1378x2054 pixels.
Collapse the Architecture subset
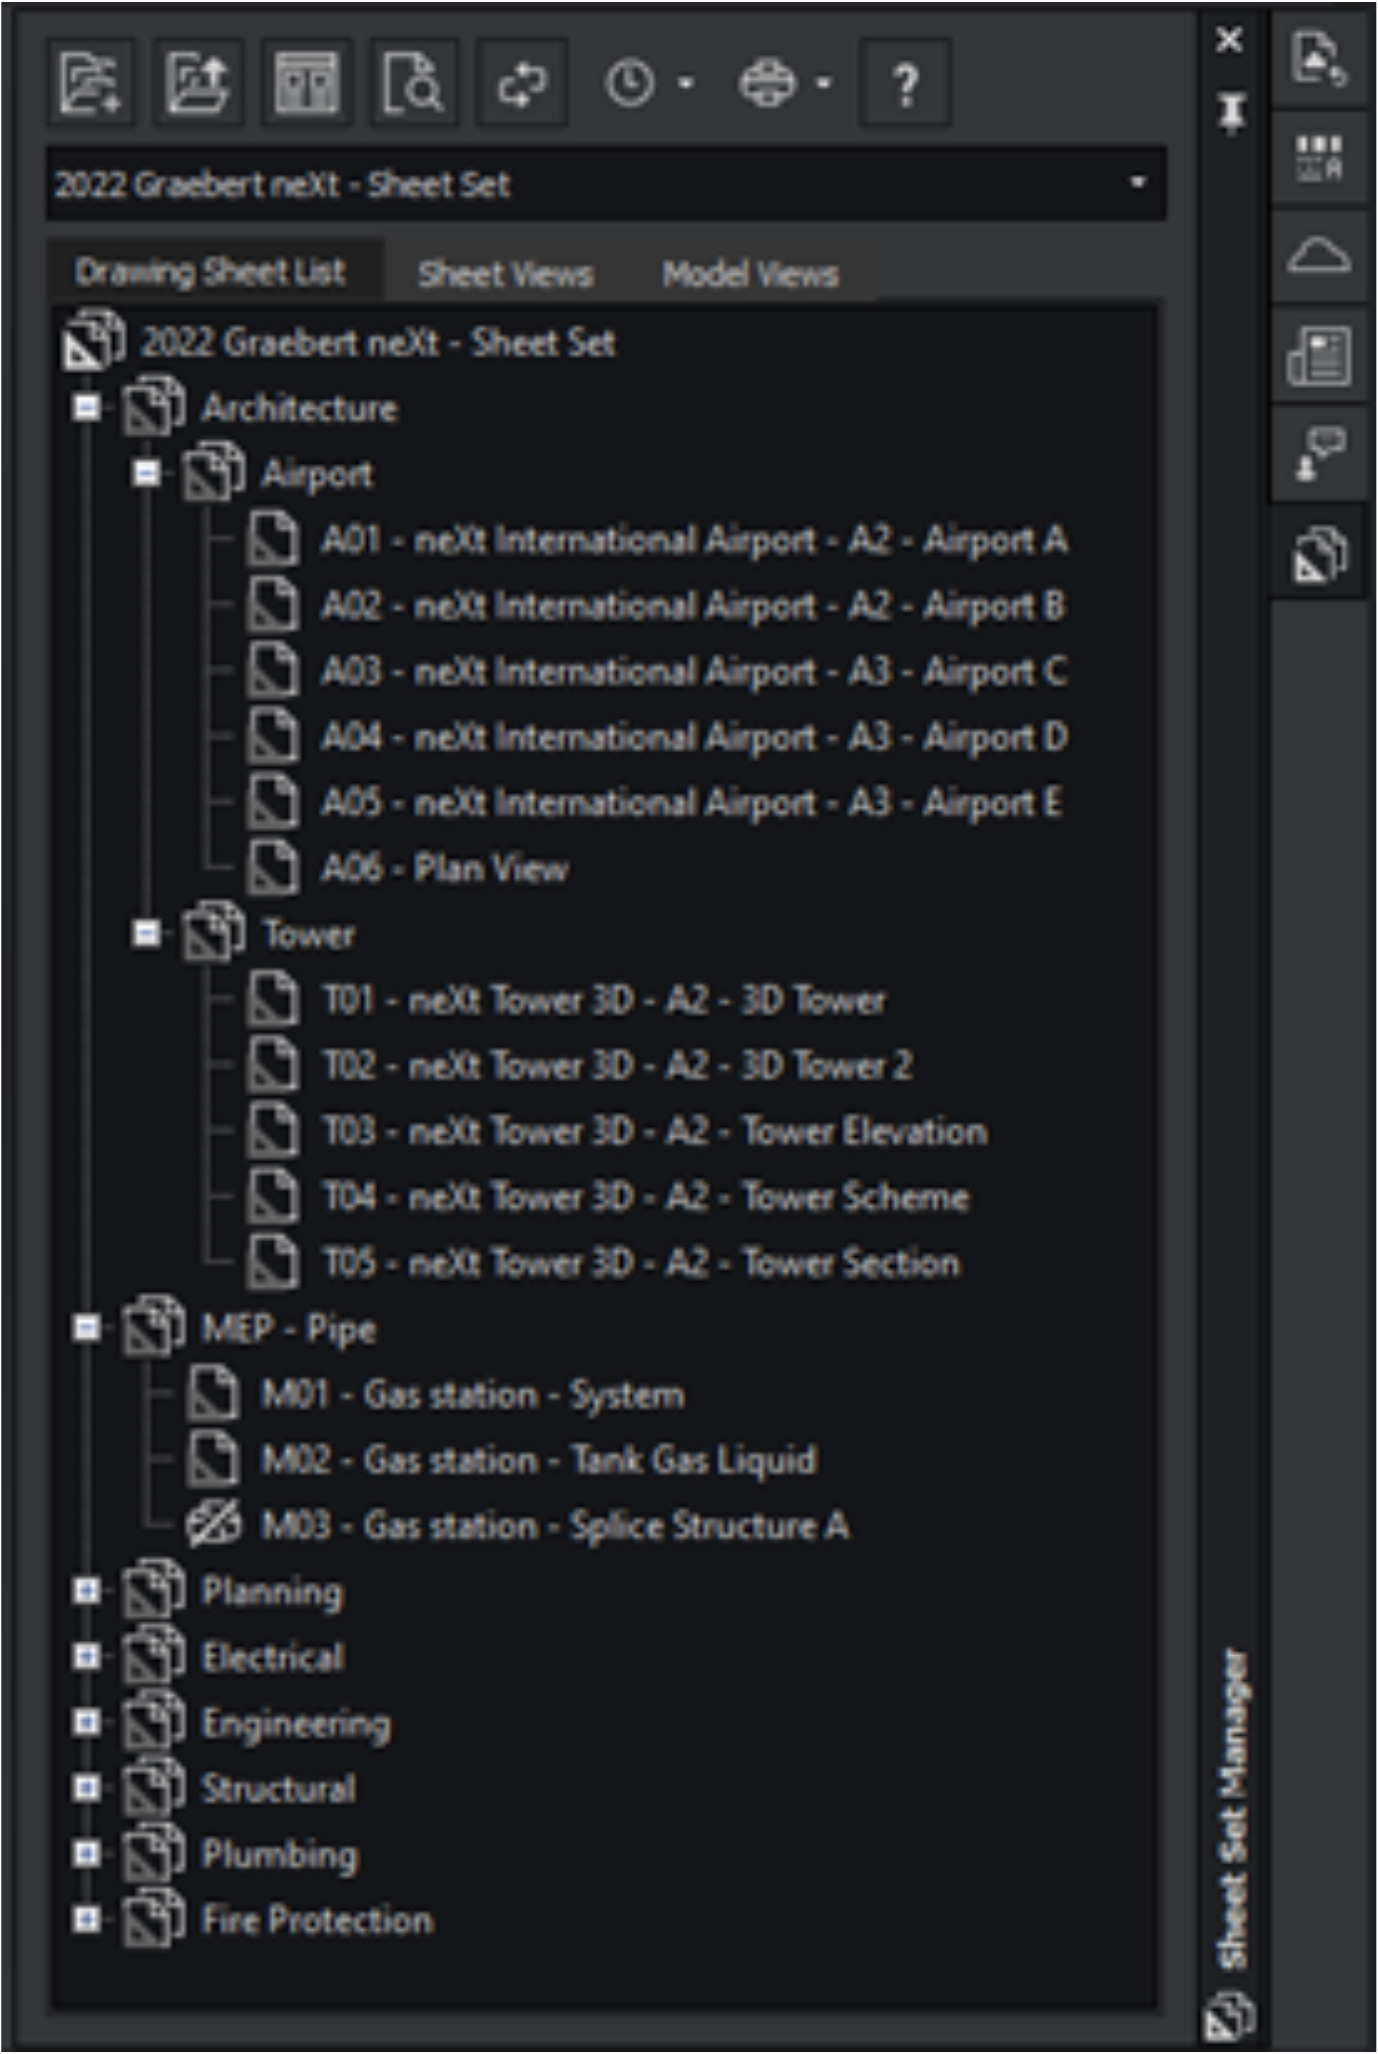87,408
